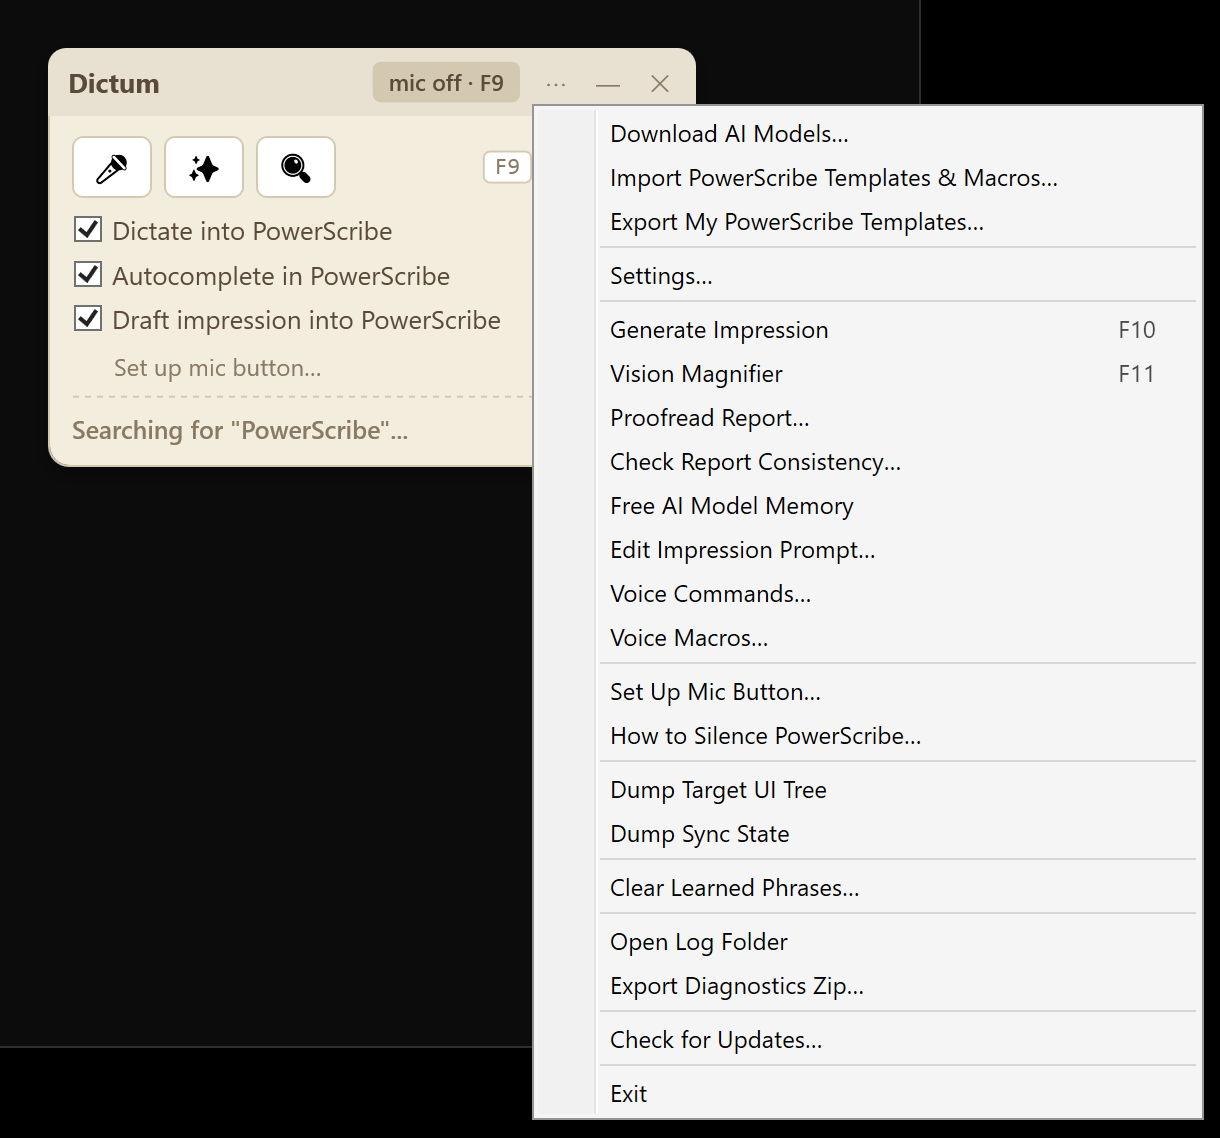Close the Dictum window

click(x=660, y=84)
